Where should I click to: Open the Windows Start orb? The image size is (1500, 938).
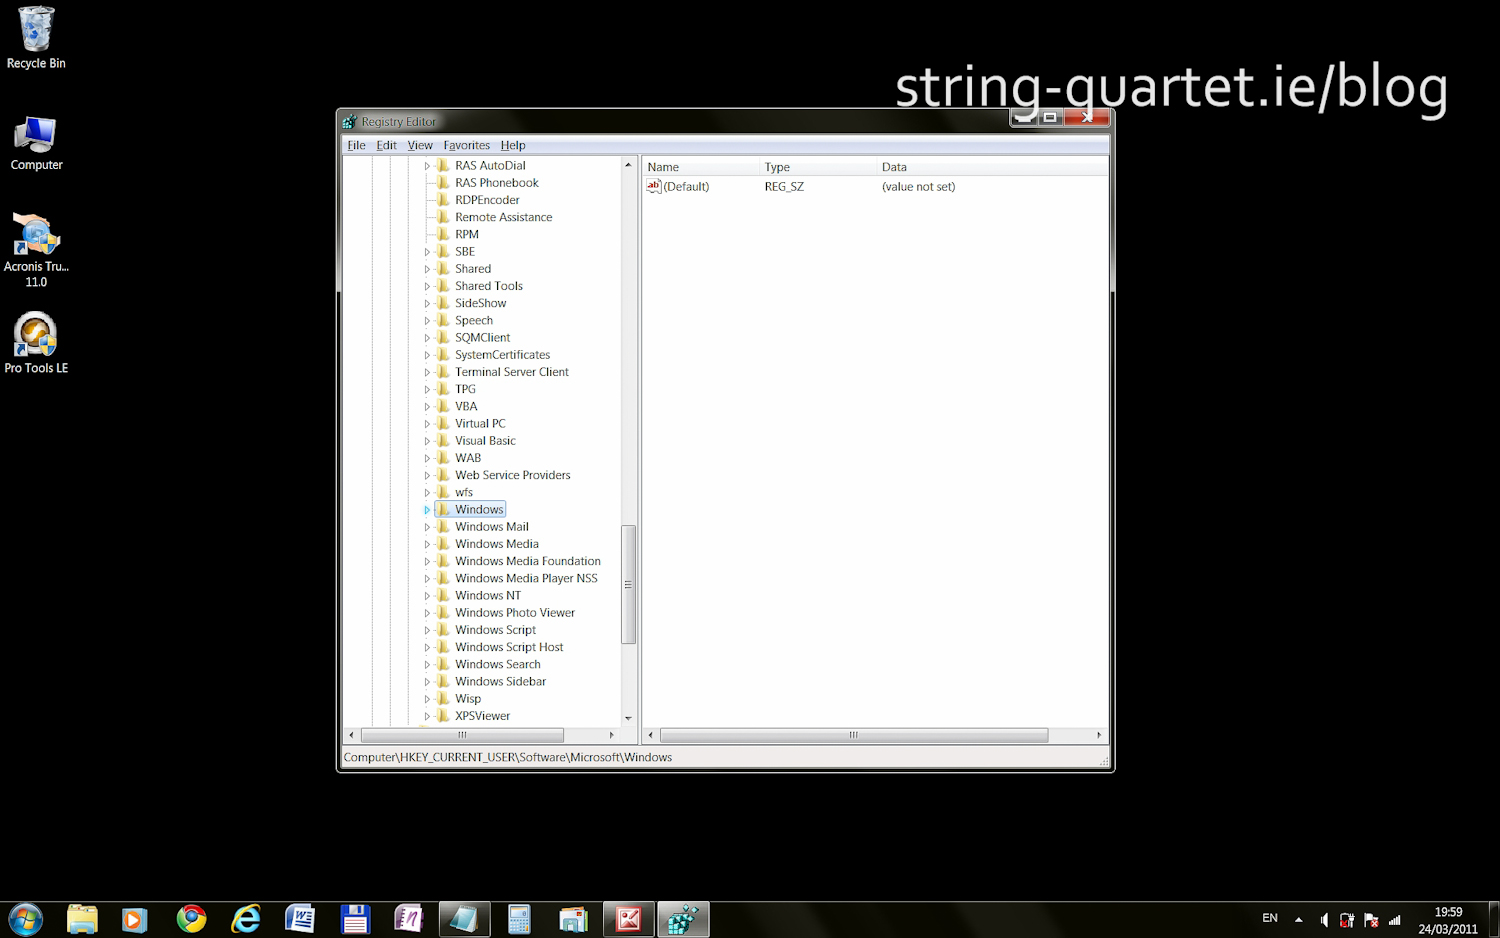pos(25,919)
